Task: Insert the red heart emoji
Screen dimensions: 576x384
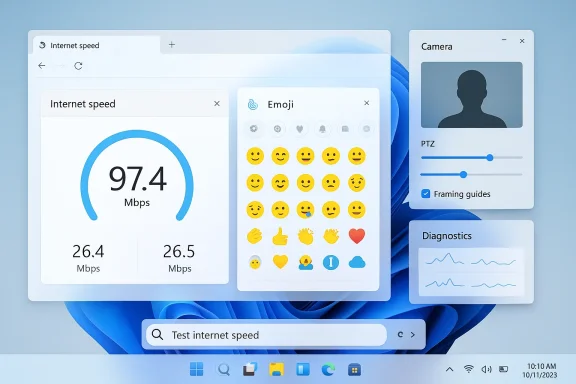Action: pos(357,236)
